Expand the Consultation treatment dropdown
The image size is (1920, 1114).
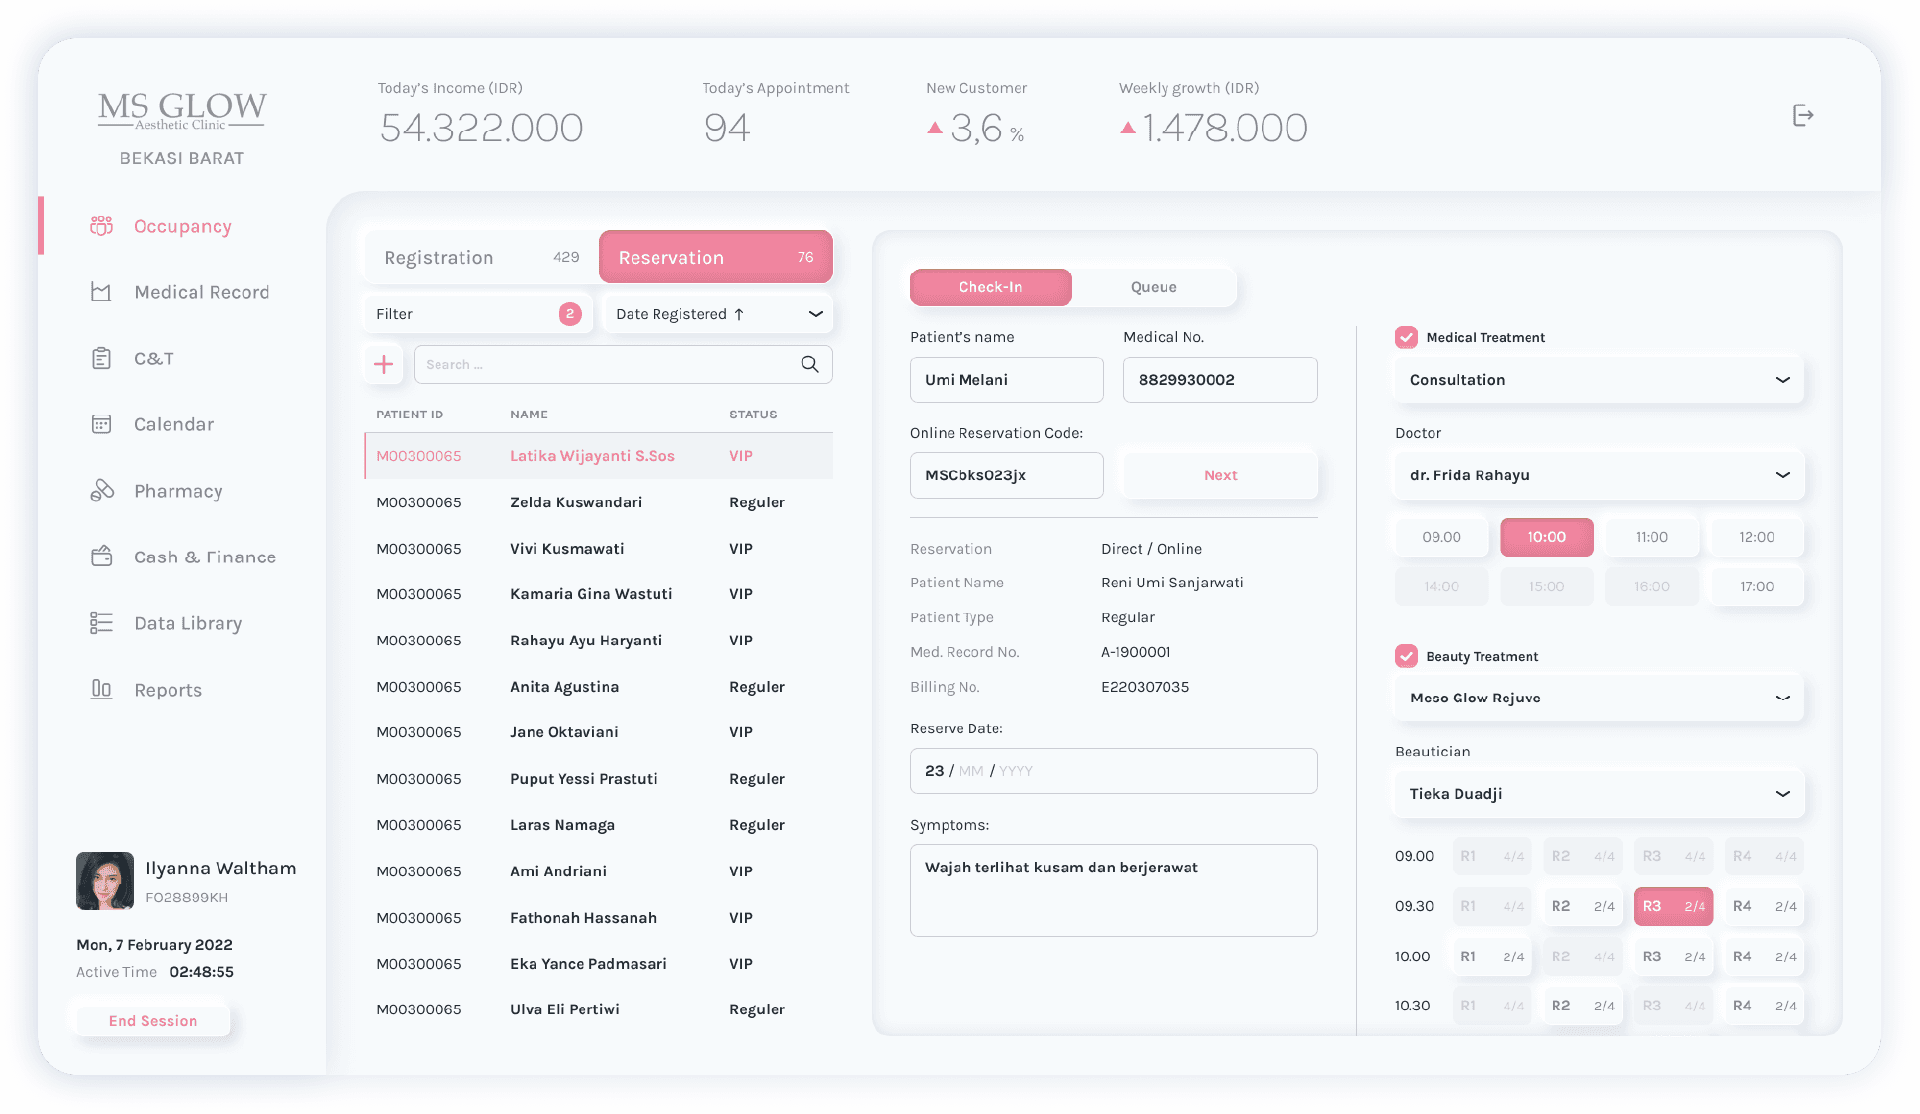(1598, 380)
